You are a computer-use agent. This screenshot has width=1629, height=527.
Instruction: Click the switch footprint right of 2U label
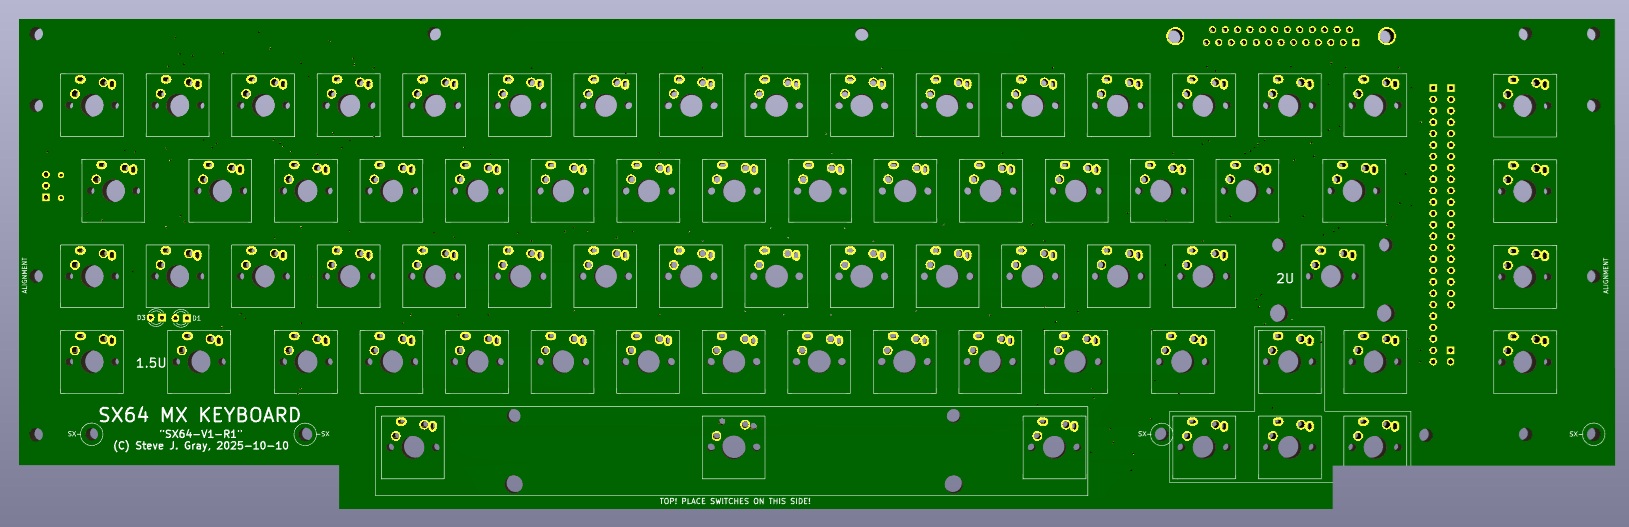(1331, 276)
